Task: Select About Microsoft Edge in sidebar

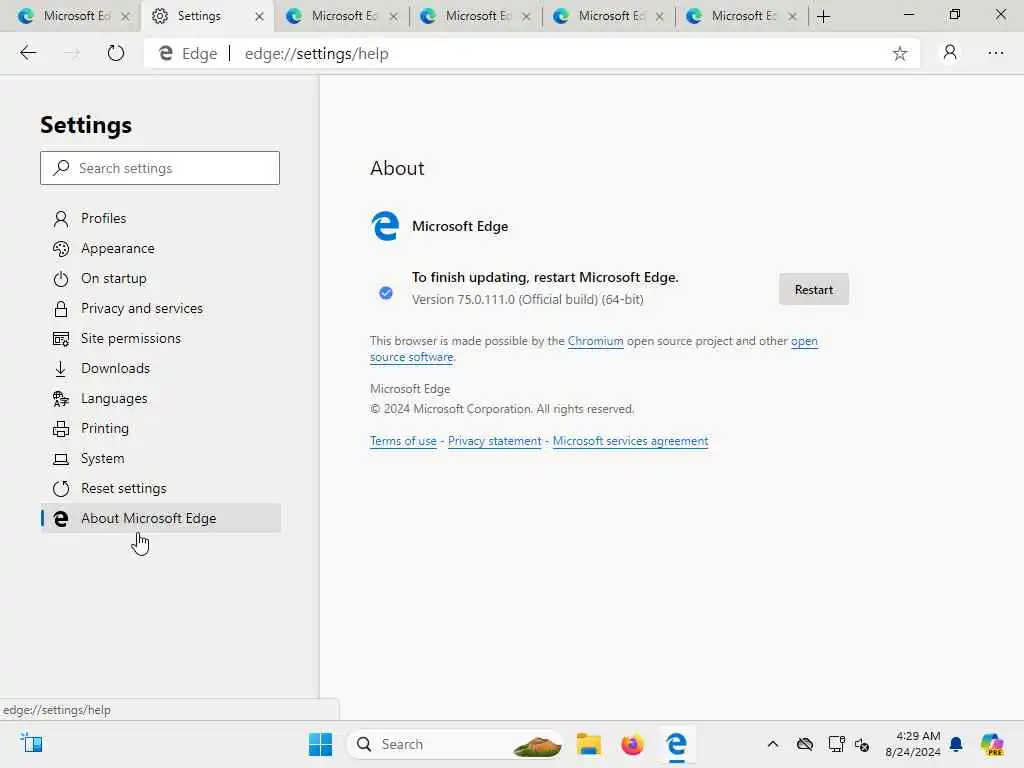Action: pyautogui.click(x=161, y=519)
